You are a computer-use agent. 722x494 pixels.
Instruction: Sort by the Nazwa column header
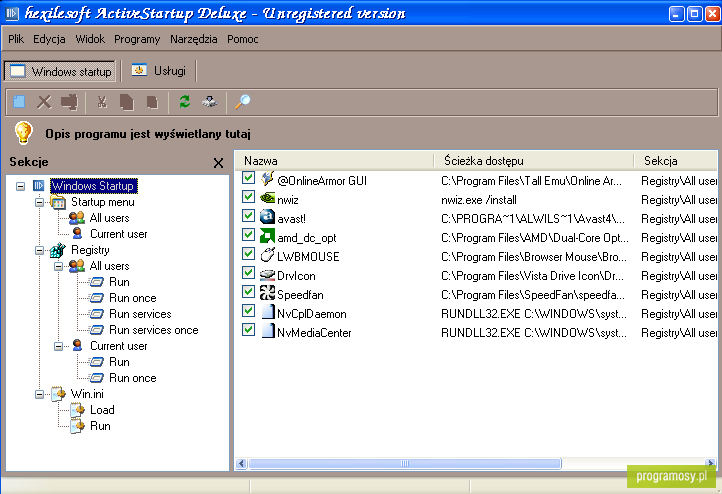(x=336, y=161)
